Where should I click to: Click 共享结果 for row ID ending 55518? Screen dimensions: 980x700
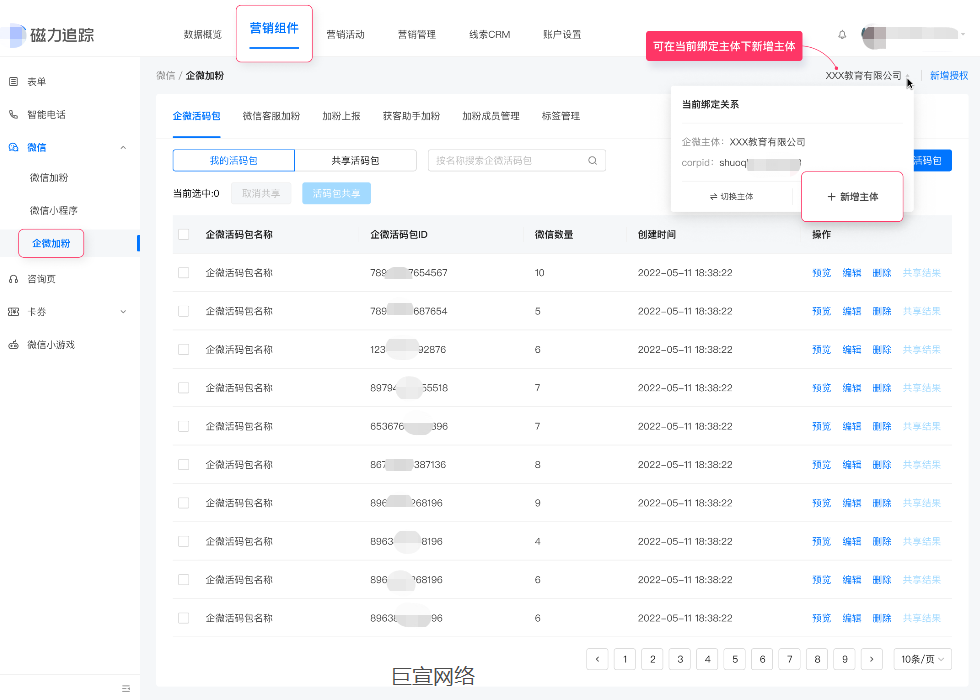[x=922, y=388]
